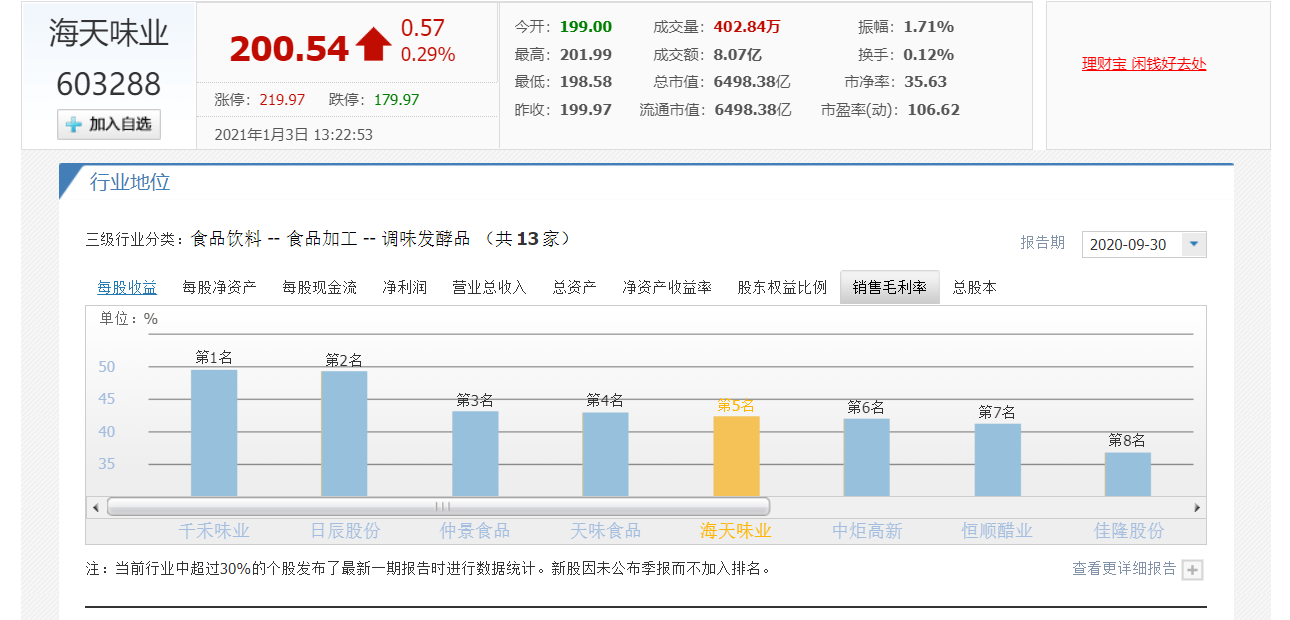The width and height of the screenshot is (1290, 620).
Task: Select the 销售毛利率 tab
Action: click(890, 287)
